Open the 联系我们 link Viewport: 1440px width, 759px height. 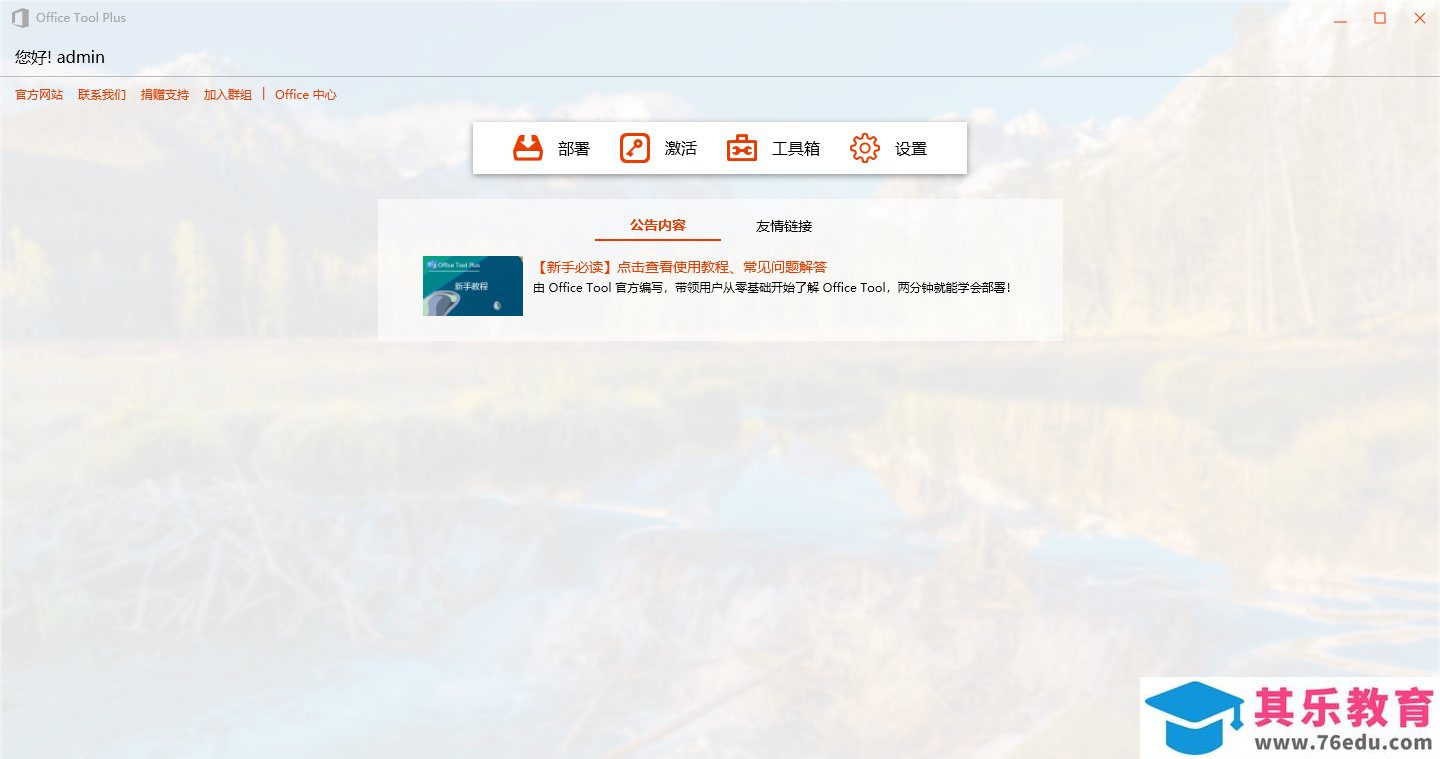pos(102,95)
